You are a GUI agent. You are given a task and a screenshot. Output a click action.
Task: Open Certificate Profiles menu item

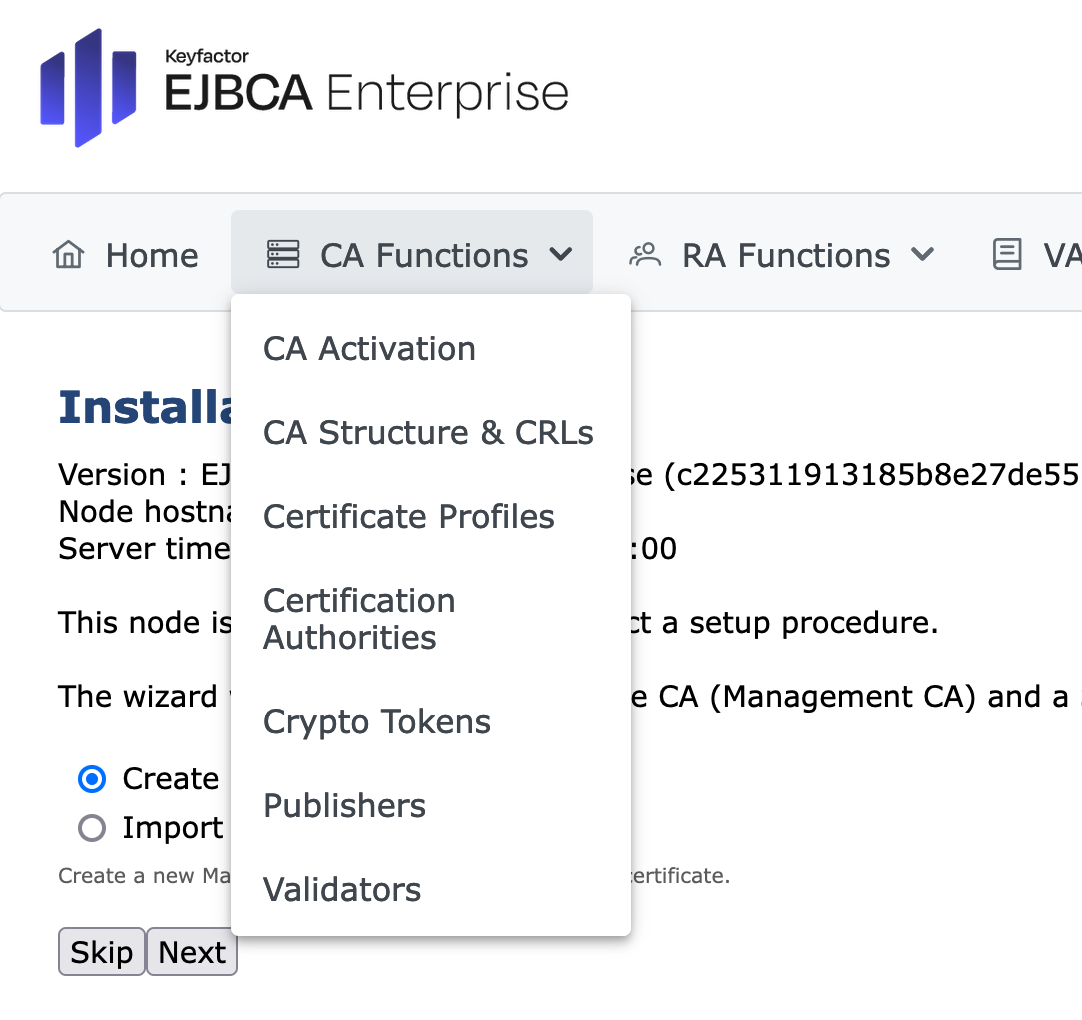pyautogui.click(x=408, y=517)
